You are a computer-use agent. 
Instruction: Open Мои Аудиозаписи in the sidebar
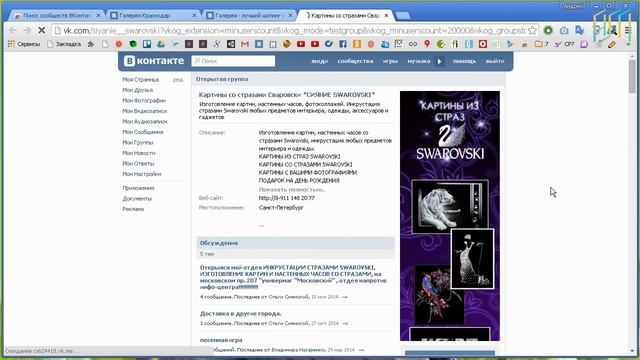point(144,122)
